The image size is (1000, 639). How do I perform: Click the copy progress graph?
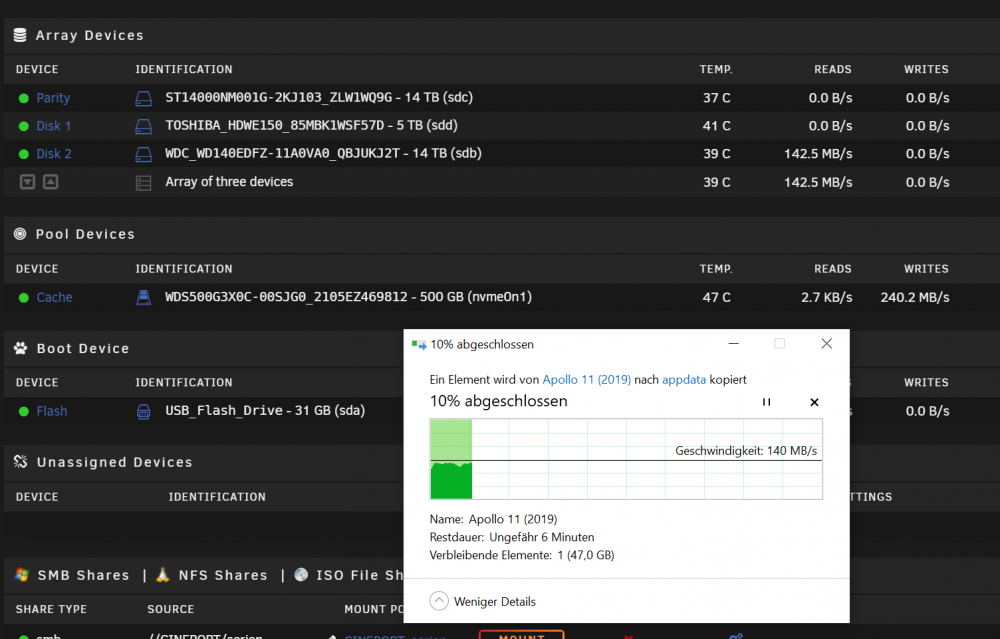626,459
